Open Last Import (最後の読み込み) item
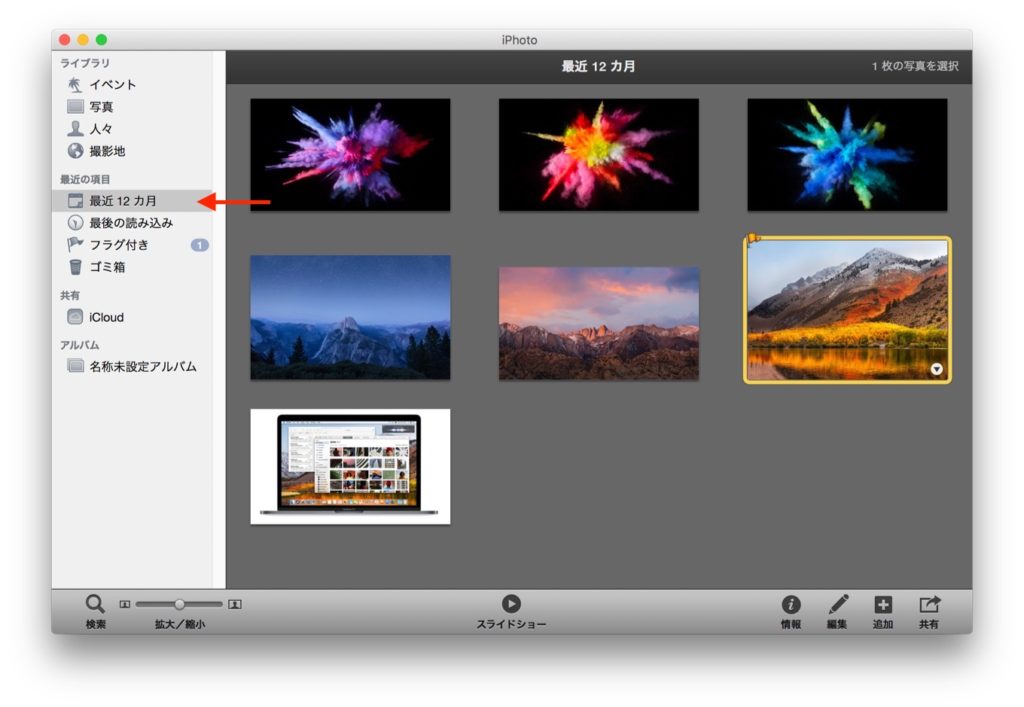 tap(130, 223)
